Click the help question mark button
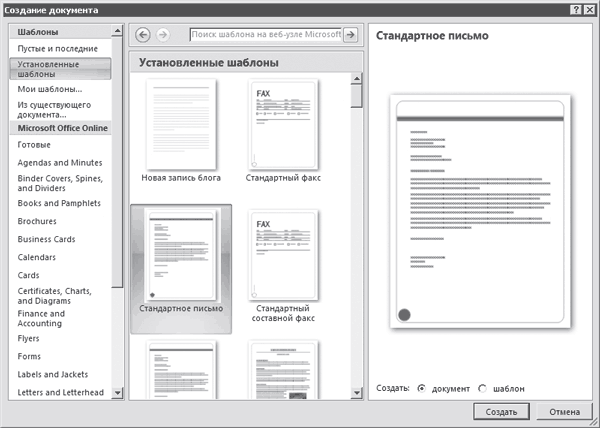 coord(577,10)
